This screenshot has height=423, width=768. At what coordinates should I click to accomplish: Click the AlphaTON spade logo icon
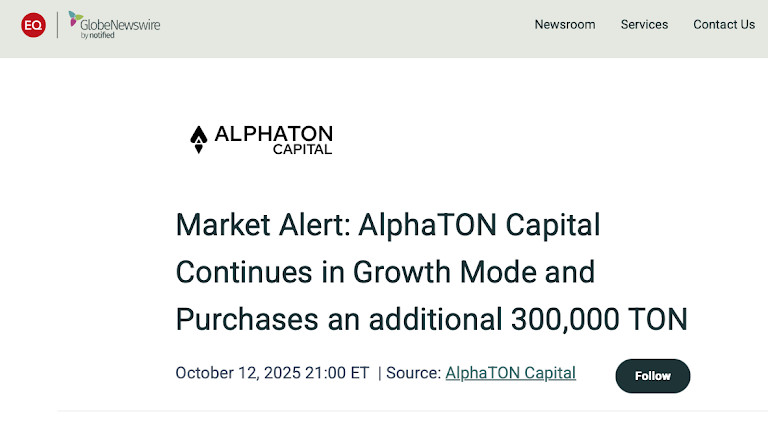[x=198, y=139]
